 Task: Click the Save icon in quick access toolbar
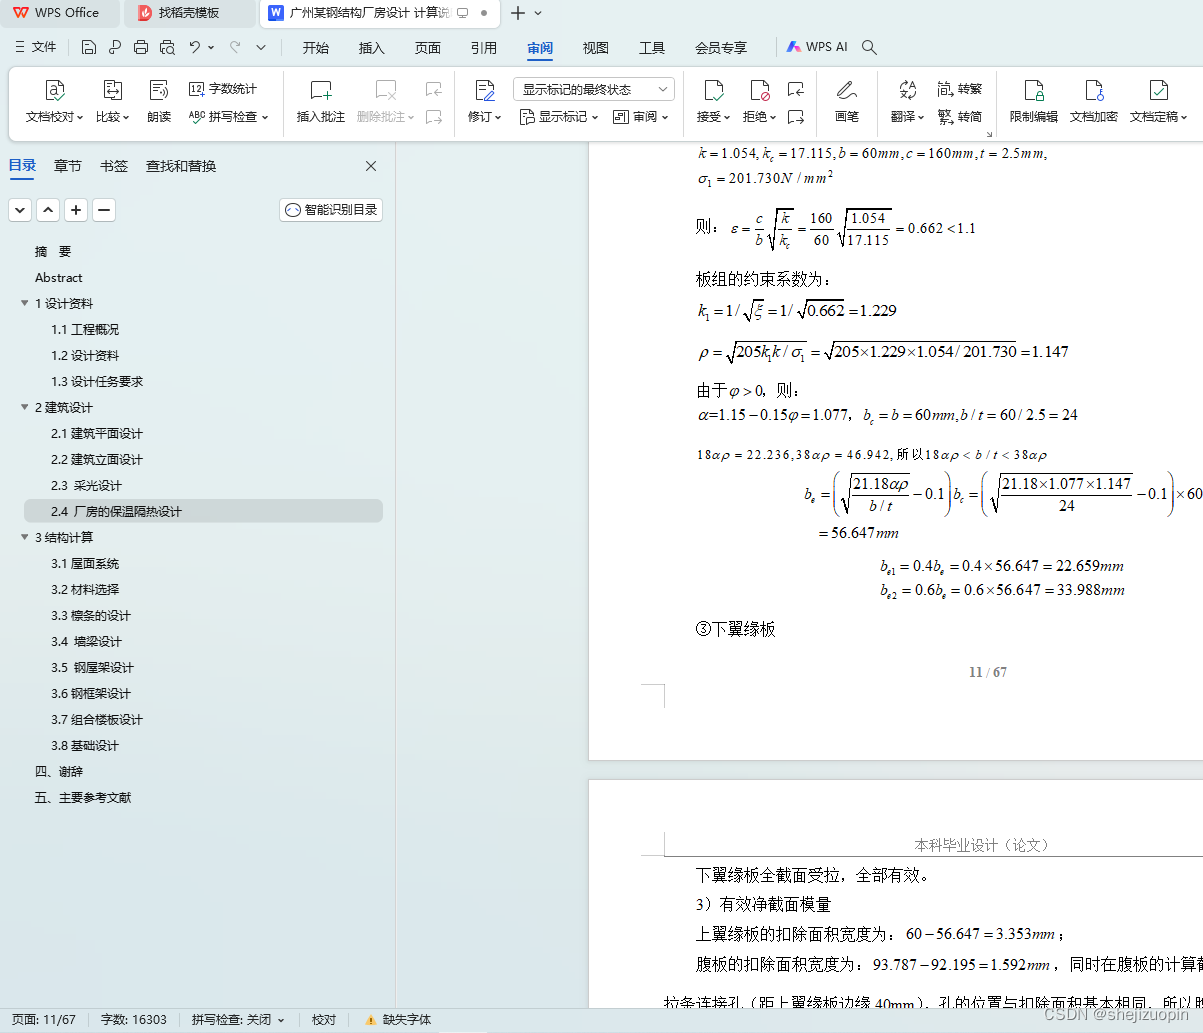pyautogui.click(x=89, y=47)
